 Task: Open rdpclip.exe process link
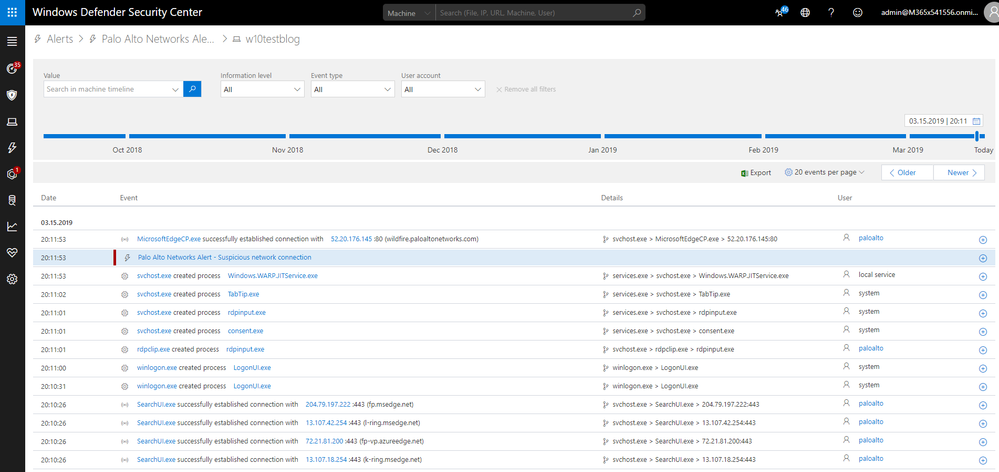coord(154,349)
